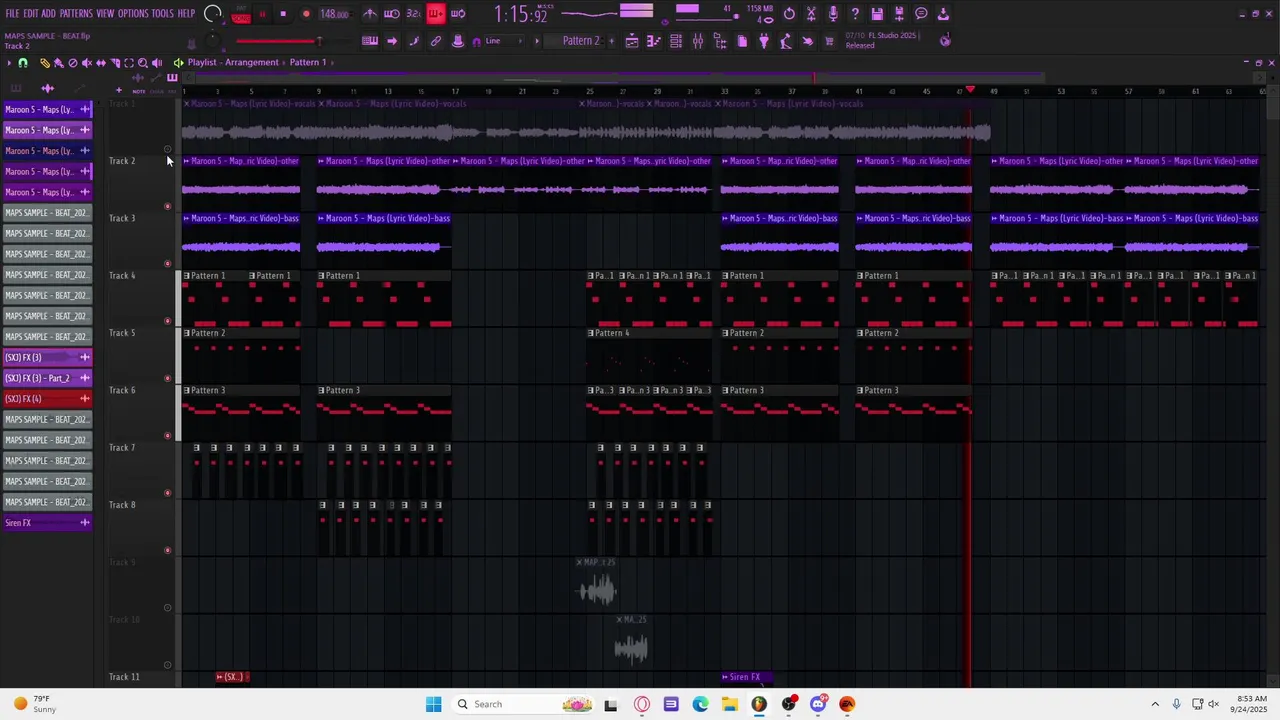Open the playlist options arrow menu
The height and width of the screenshot is (720, 1280).
tap(9, 63)
